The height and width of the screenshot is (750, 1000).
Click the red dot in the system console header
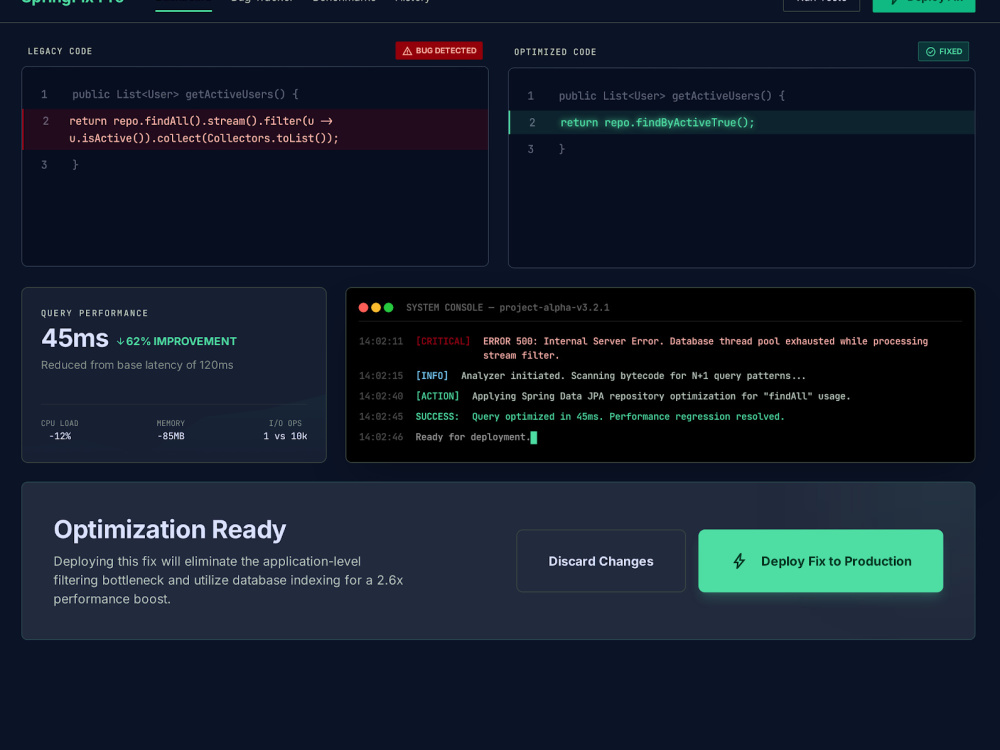pos(364,307)
